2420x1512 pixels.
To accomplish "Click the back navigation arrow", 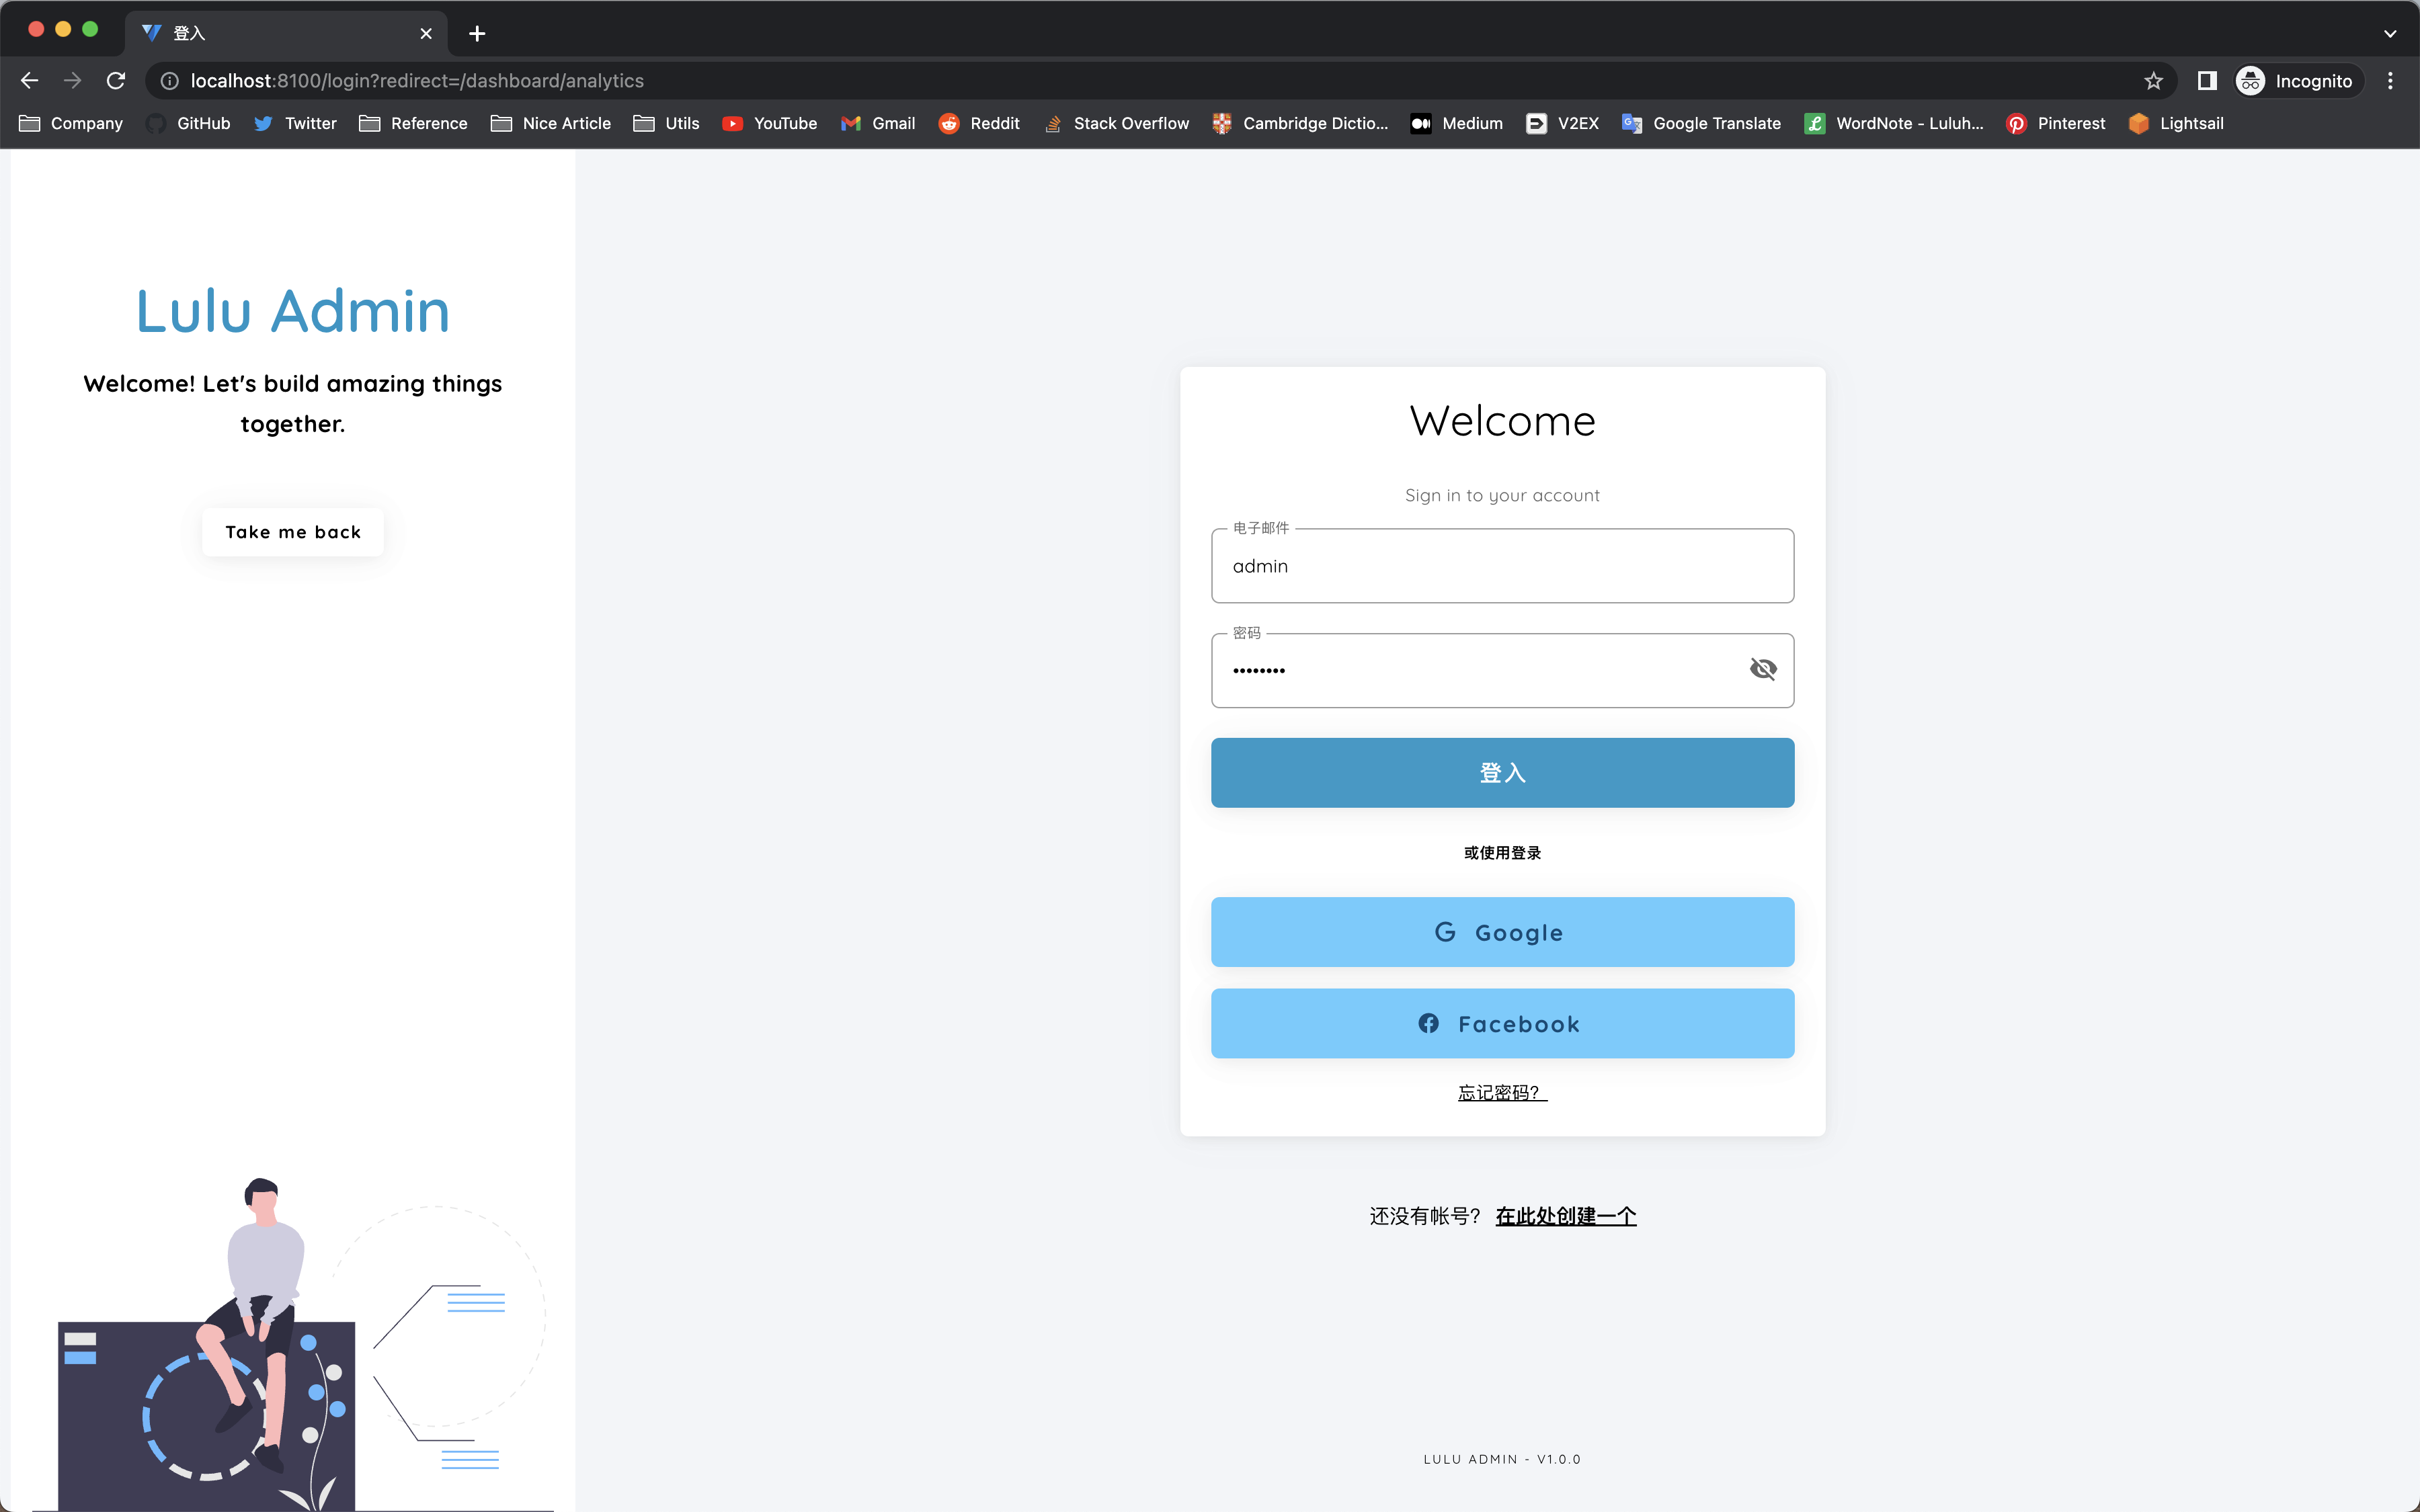I will point(29,81).
